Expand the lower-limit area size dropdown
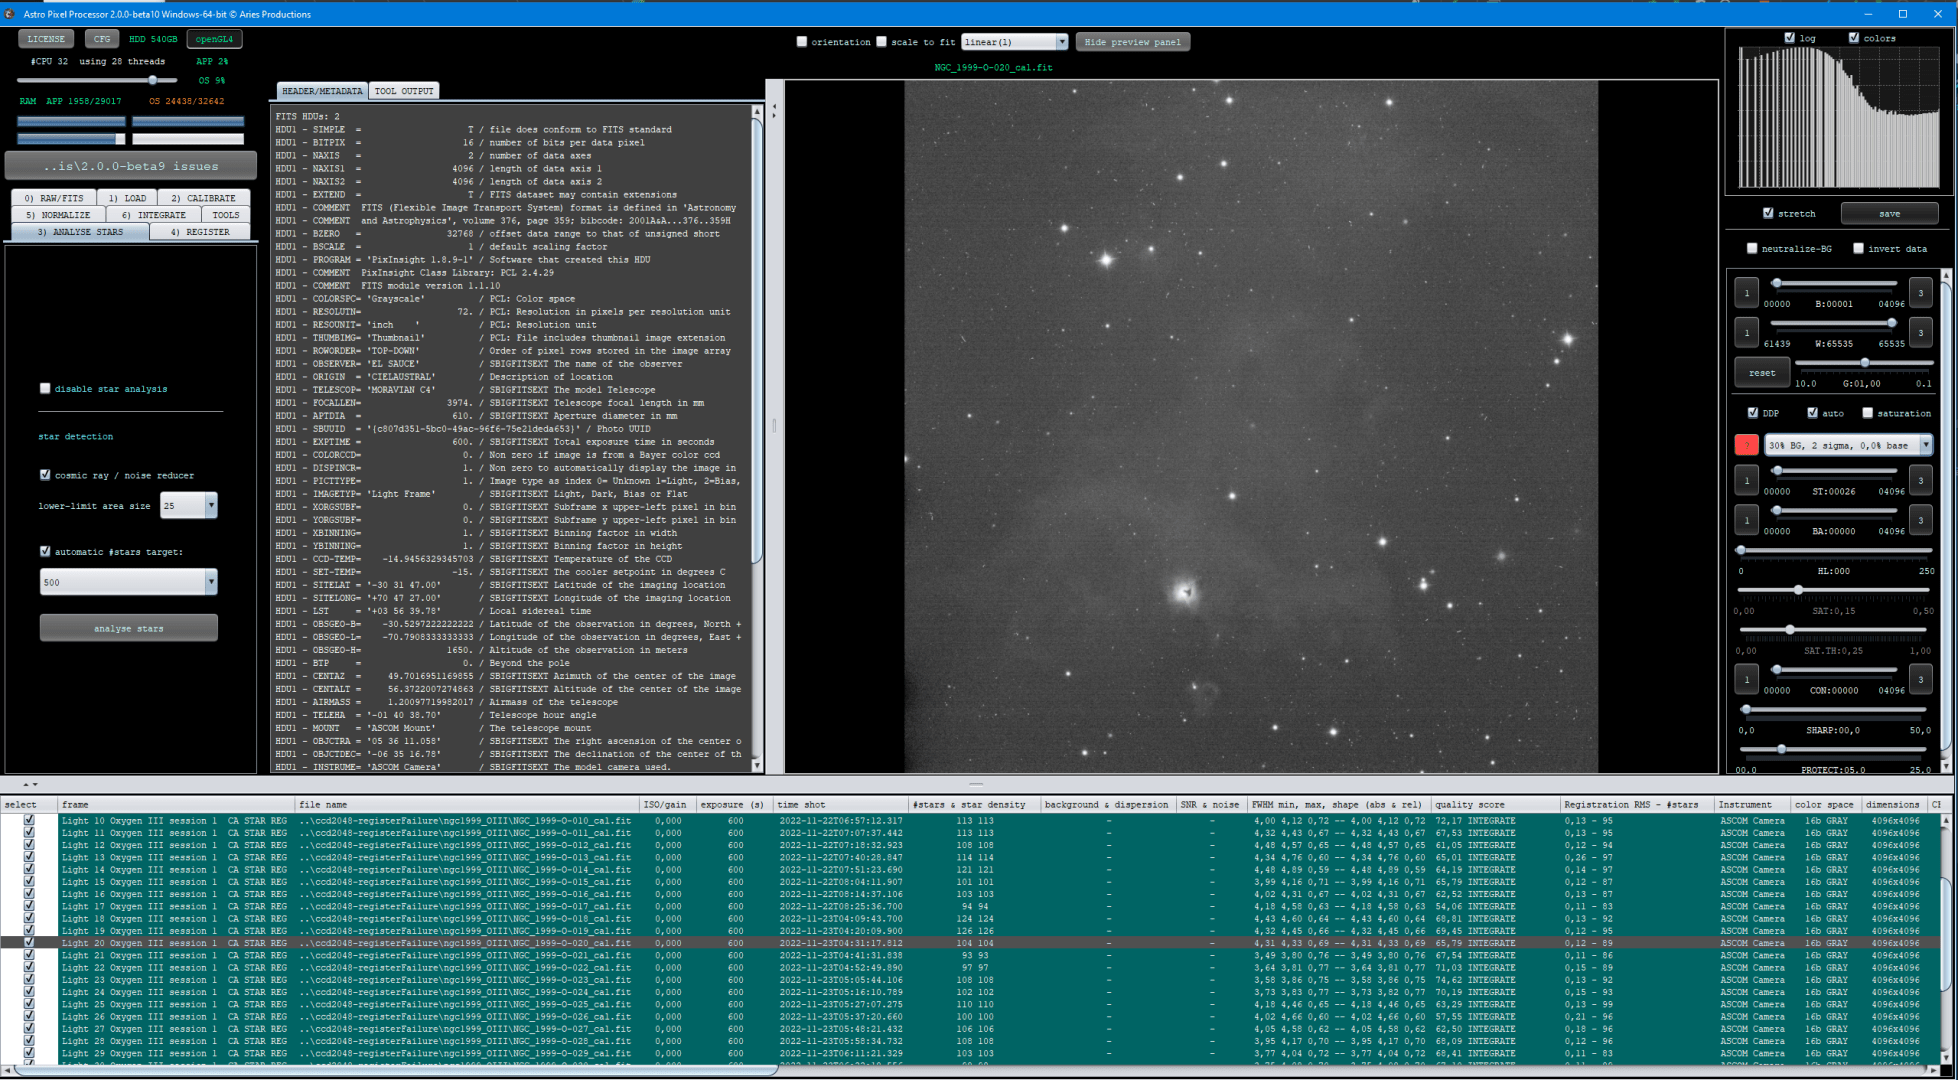 (210, 506)
